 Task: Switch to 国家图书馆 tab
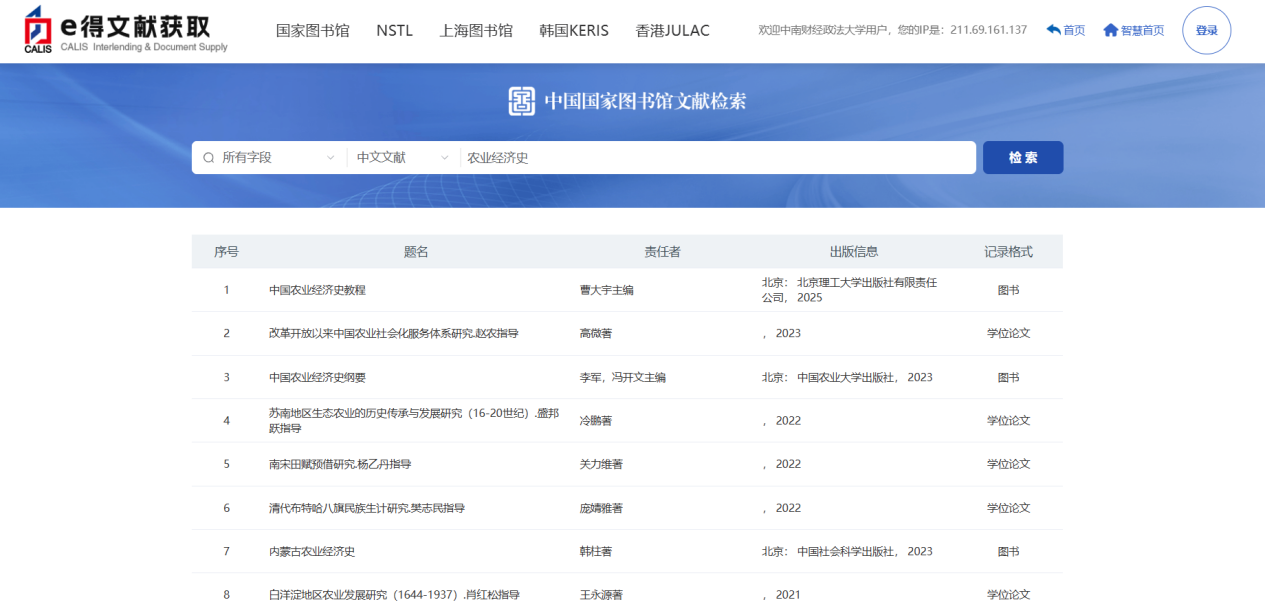(x=313, y=31)
